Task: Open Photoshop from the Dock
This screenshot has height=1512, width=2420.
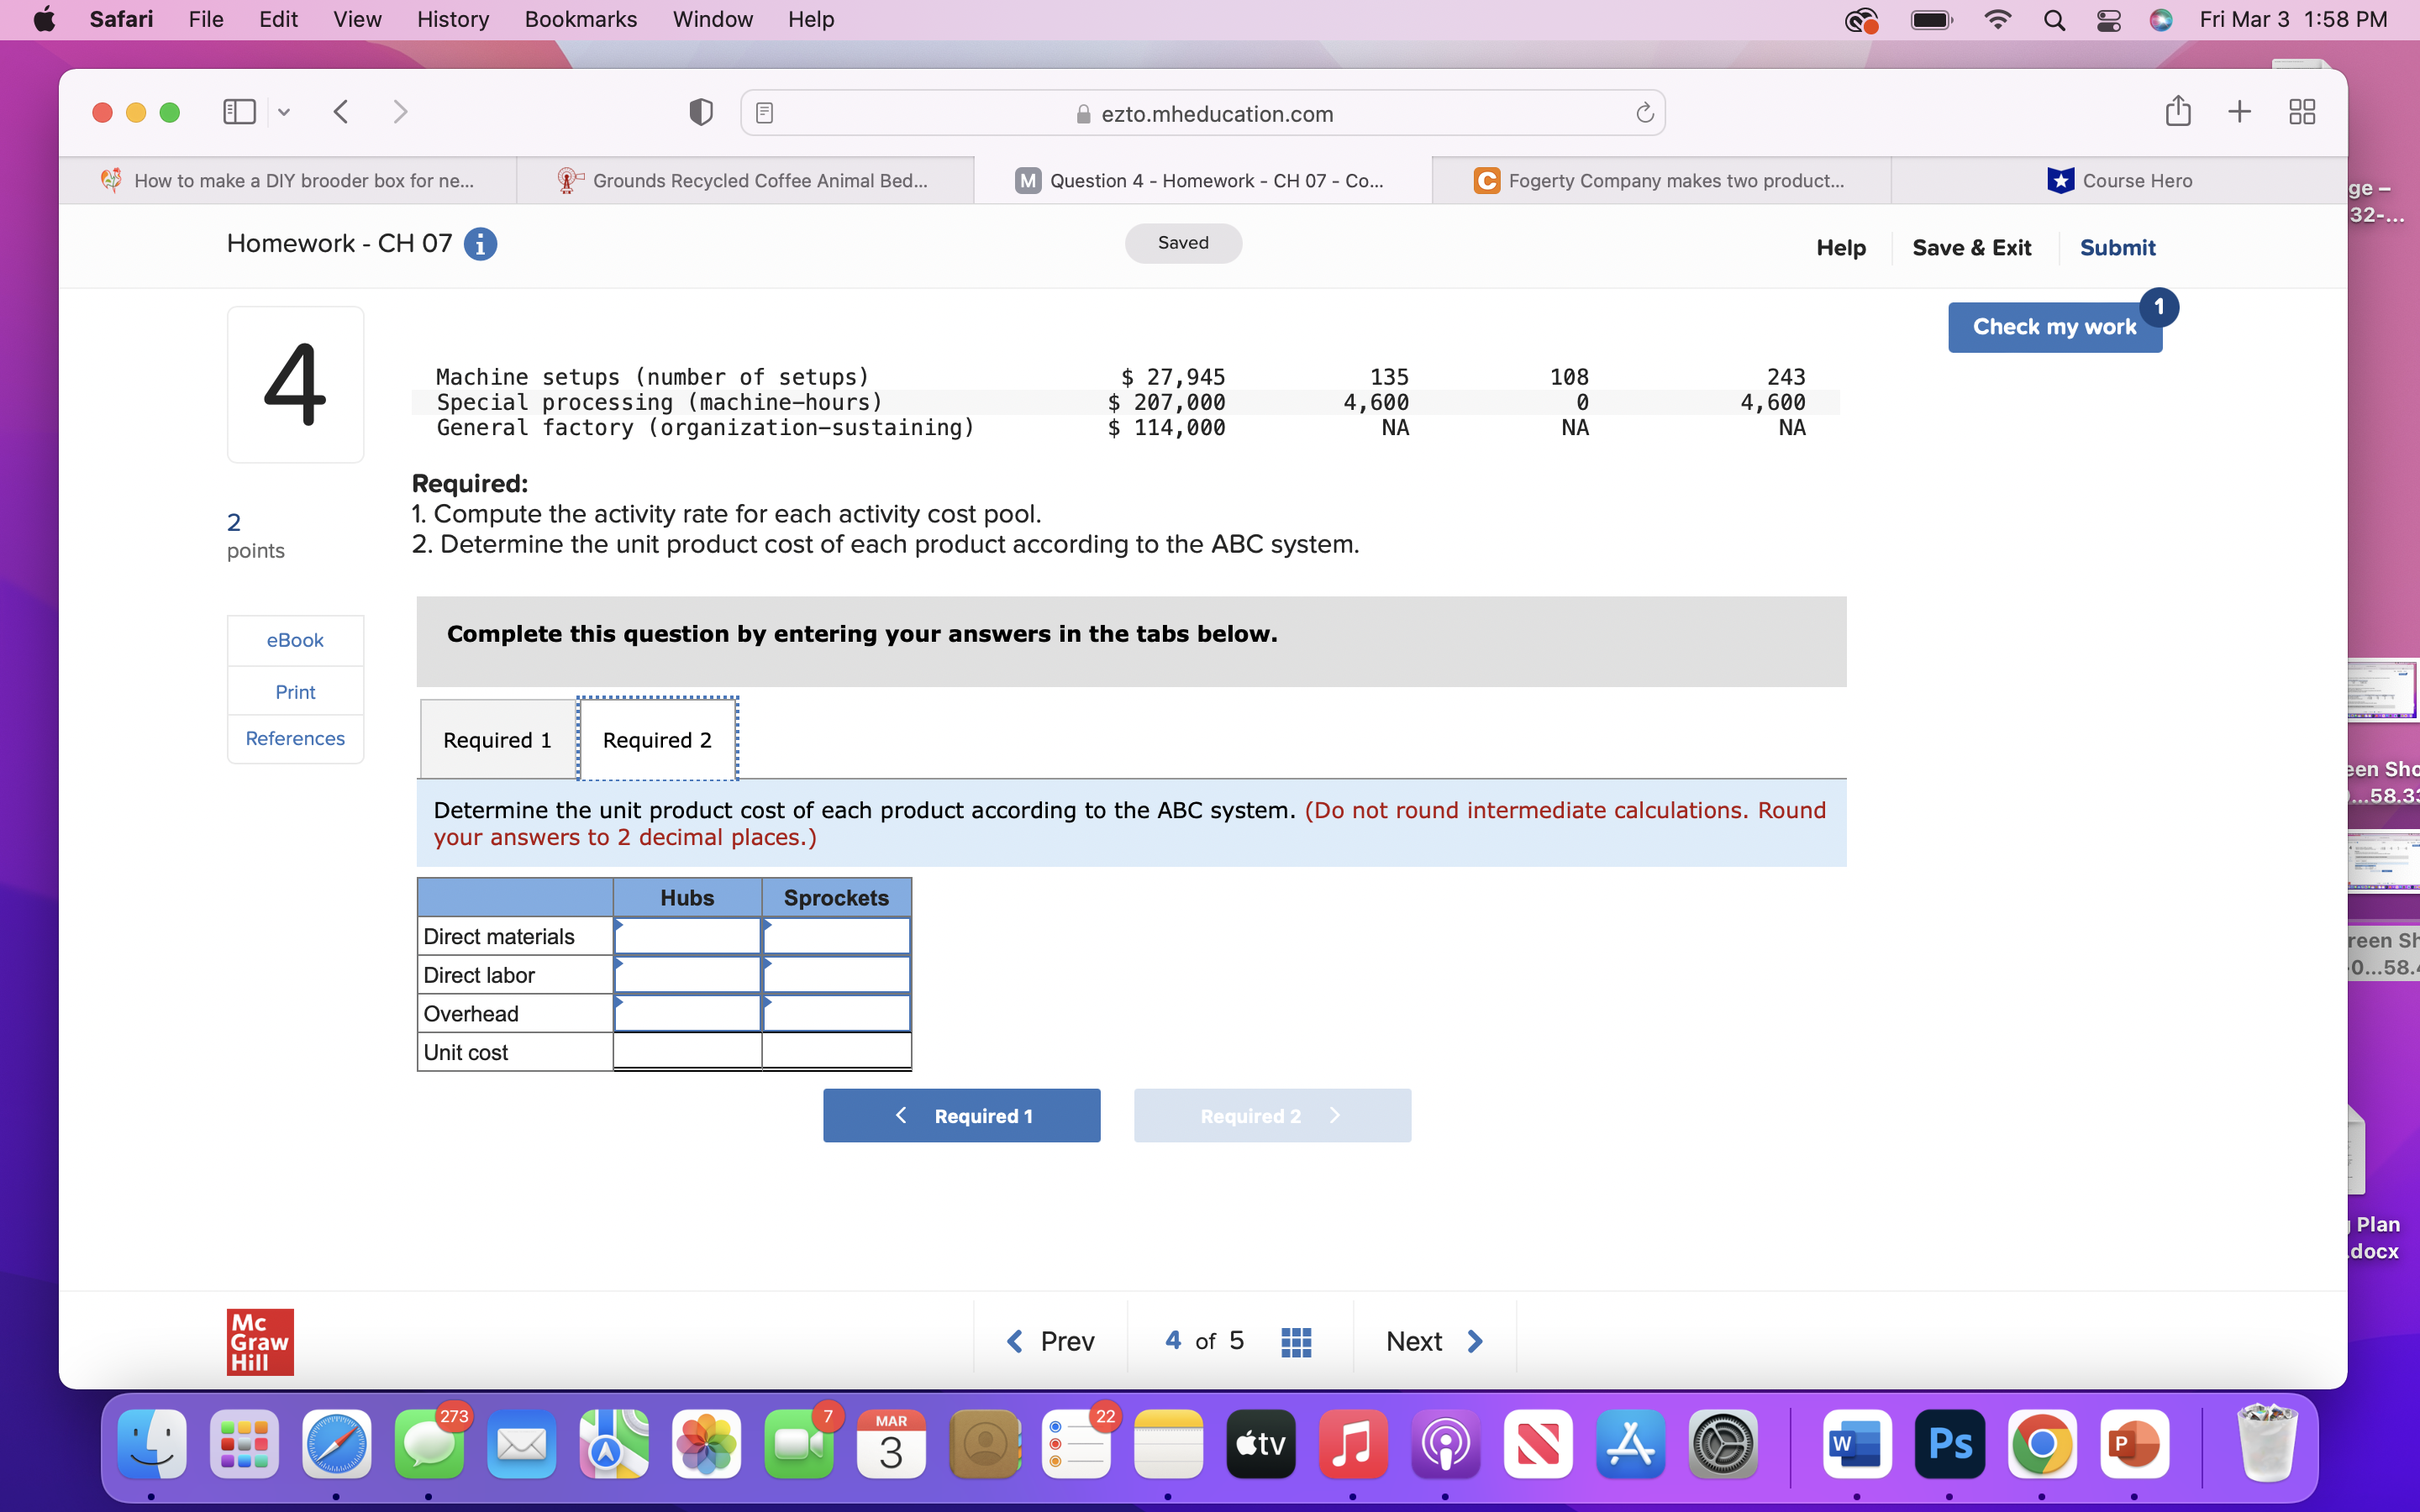Action: (x=1950, y=1444)
